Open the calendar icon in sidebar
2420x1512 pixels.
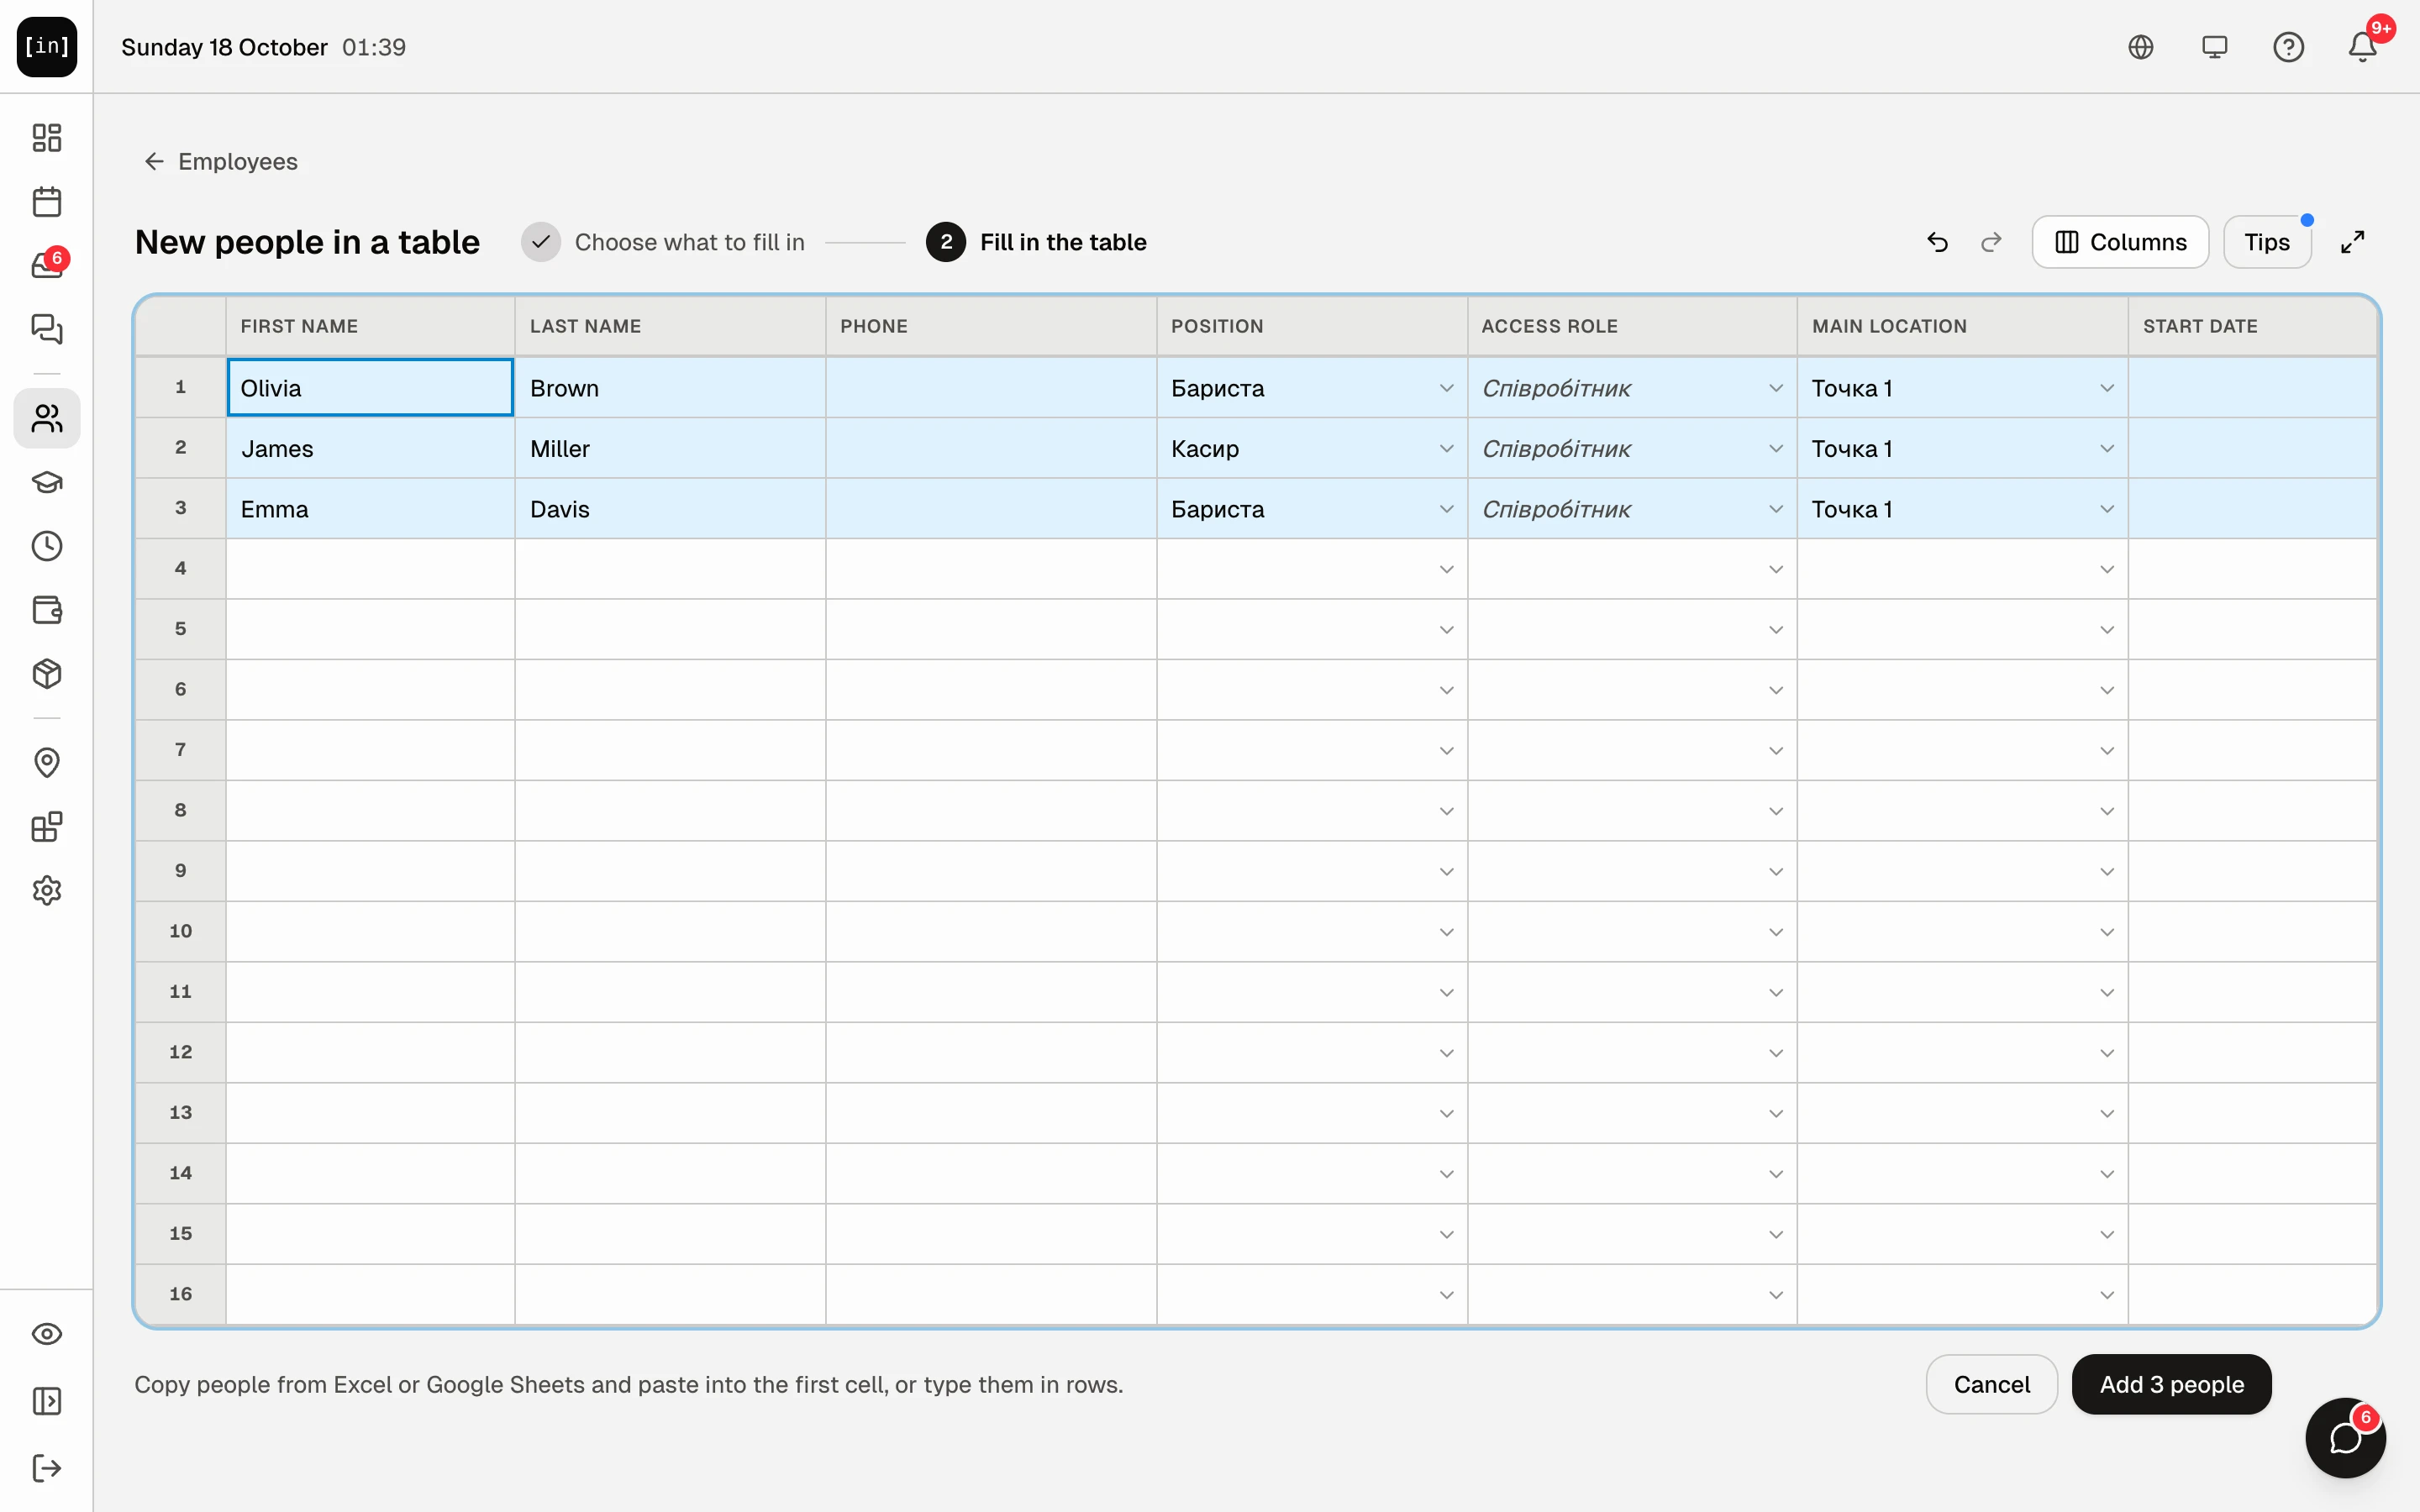47,202
